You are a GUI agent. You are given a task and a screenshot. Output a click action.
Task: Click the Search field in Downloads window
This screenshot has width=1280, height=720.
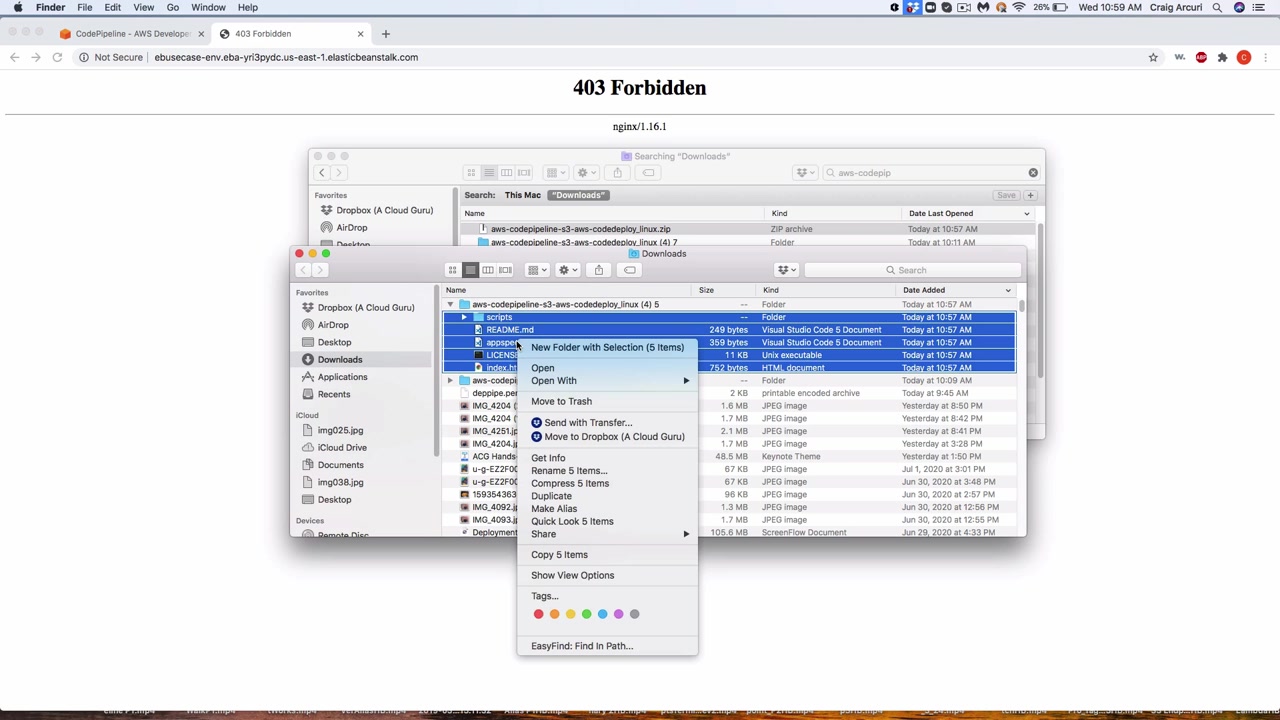[914, 270]
